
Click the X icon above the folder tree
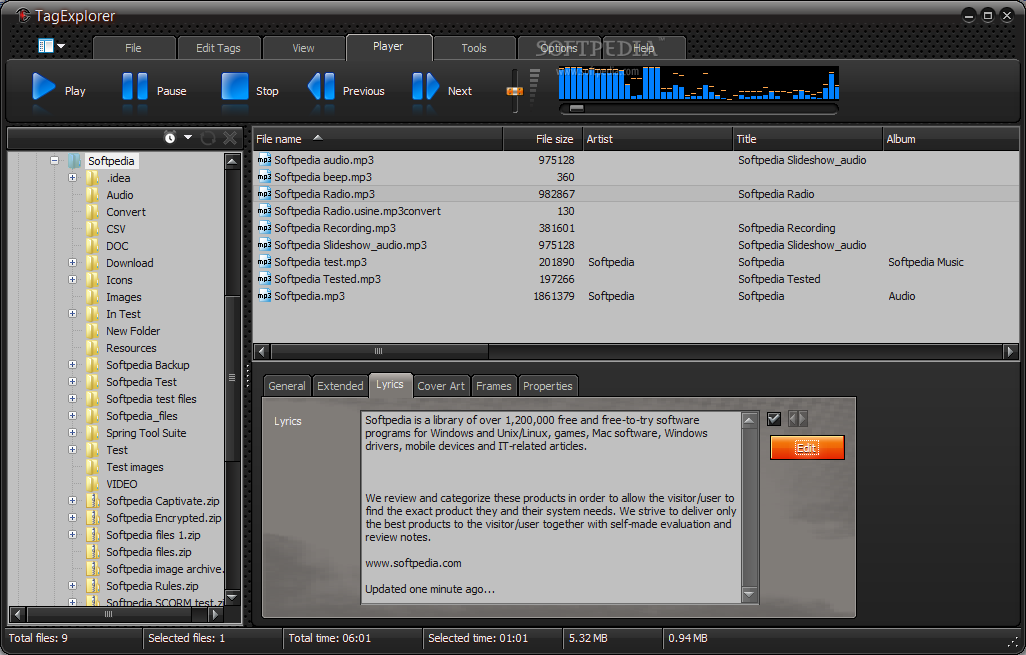230,137
